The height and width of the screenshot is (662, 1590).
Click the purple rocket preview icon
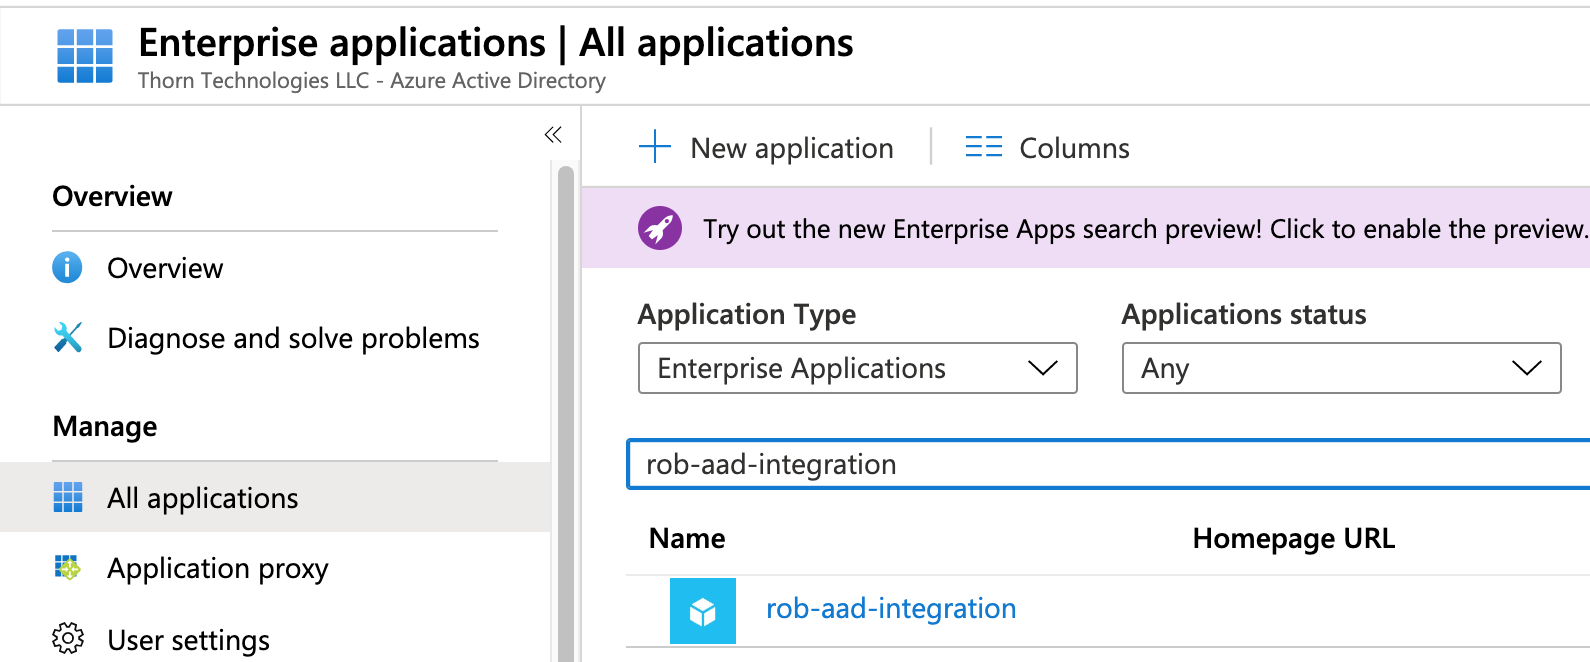[660, 228]
